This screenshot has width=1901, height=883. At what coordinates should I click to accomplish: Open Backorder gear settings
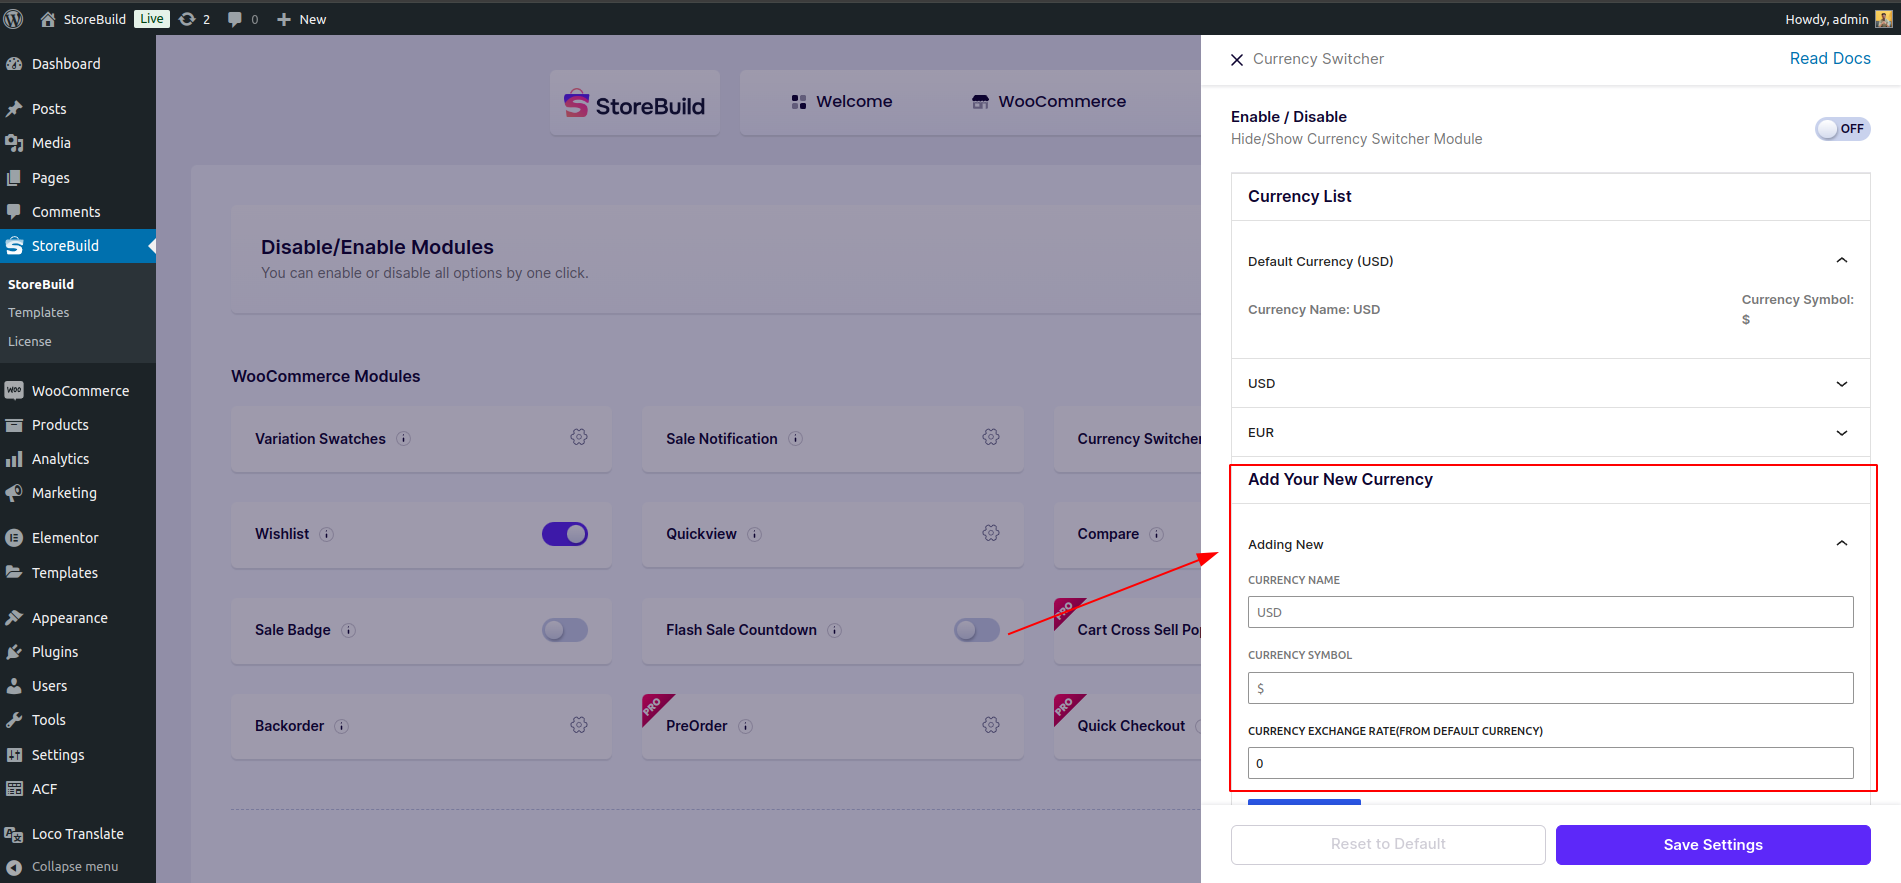579,725
